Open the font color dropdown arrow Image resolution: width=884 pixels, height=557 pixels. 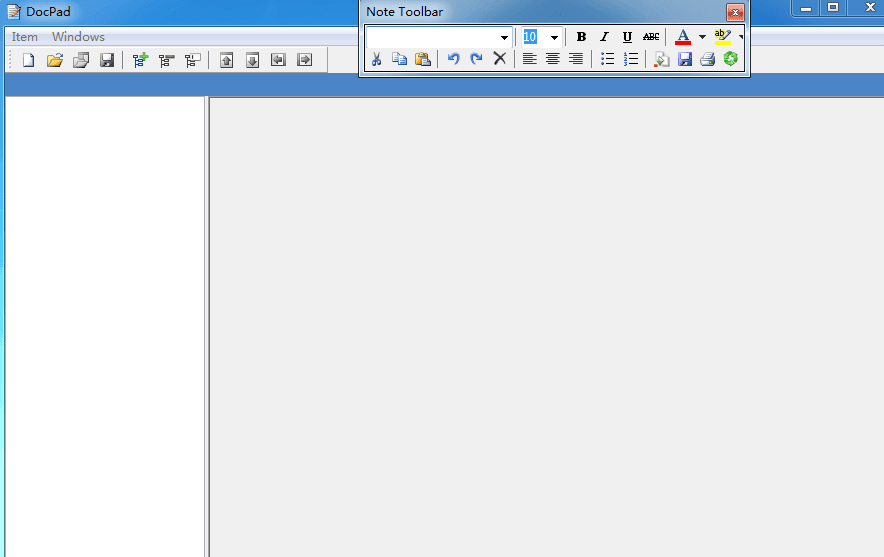click(702, 37)
